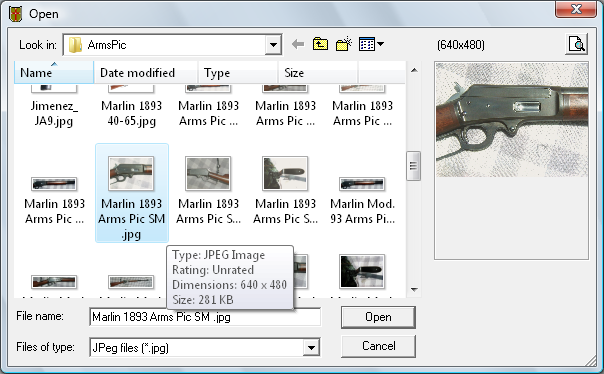
Task: Click the scroll down arrow in file list
Action: pos(414,290)
